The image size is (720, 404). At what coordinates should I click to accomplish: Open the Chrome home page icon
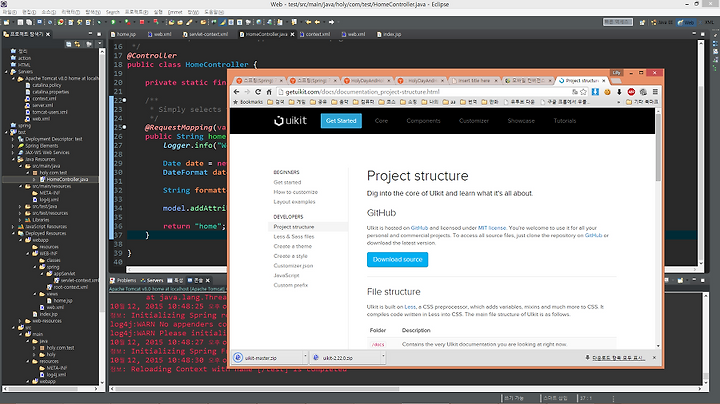point(269,92)
